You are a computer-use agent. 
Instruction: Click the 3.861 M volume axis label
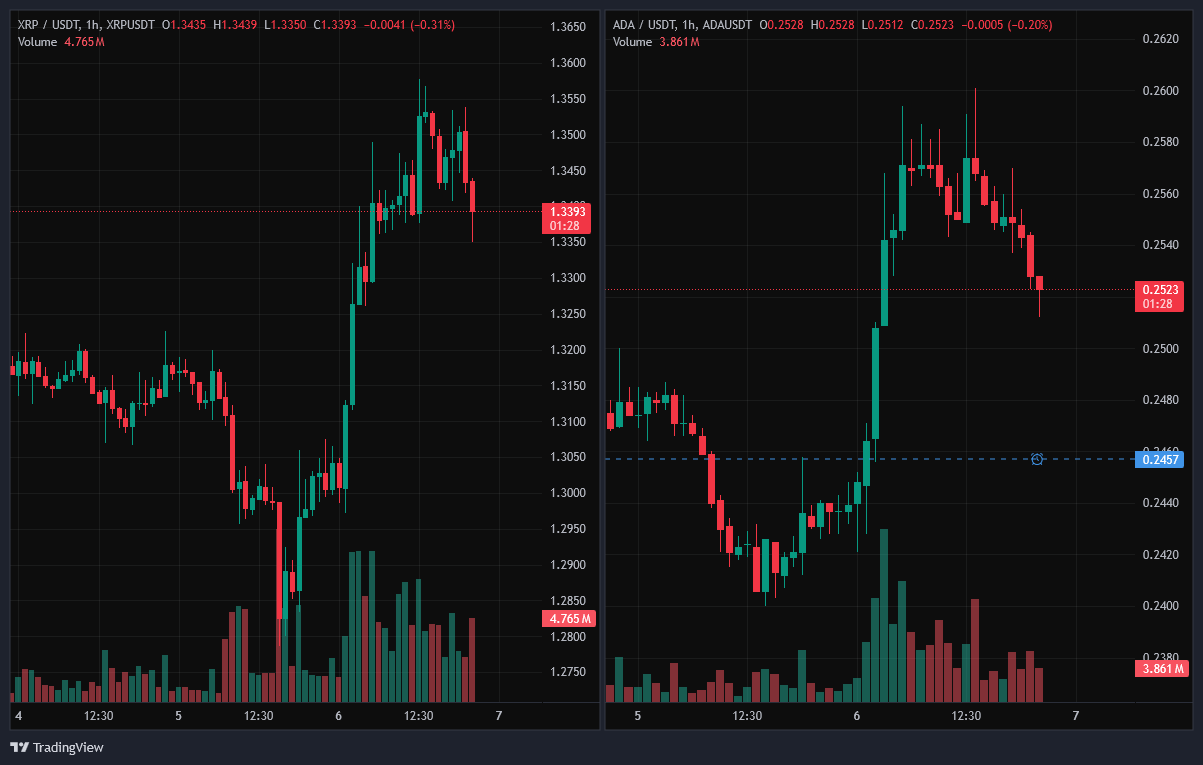[1160, 668]
